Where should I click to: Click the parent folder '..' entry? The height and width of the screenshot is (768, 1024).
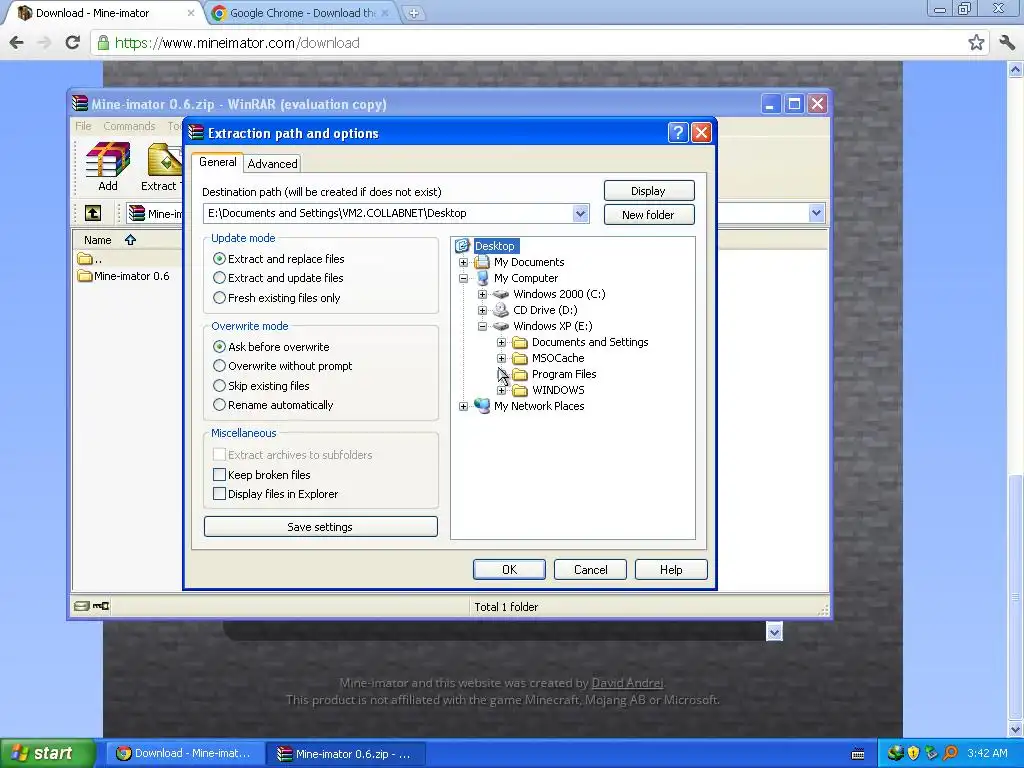tap(89, 259)
